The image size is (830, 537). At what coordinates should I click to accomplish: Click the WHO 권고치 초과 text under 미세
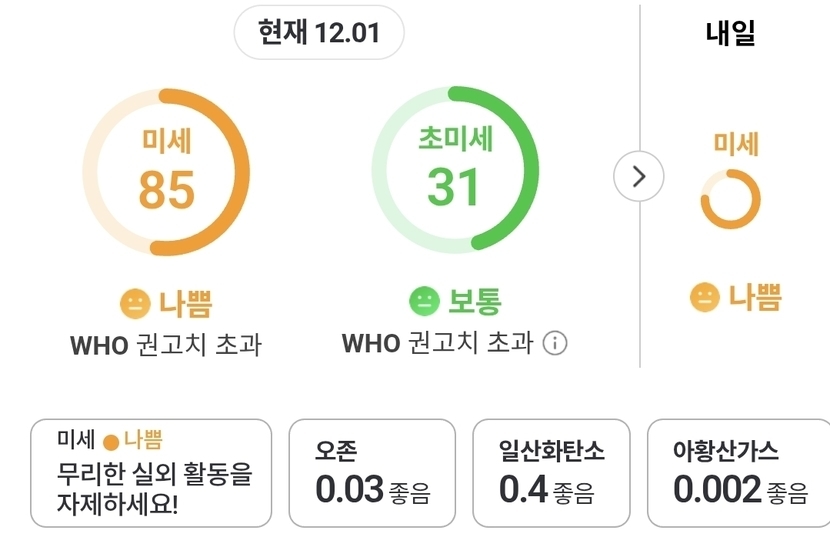click(166, 345)
